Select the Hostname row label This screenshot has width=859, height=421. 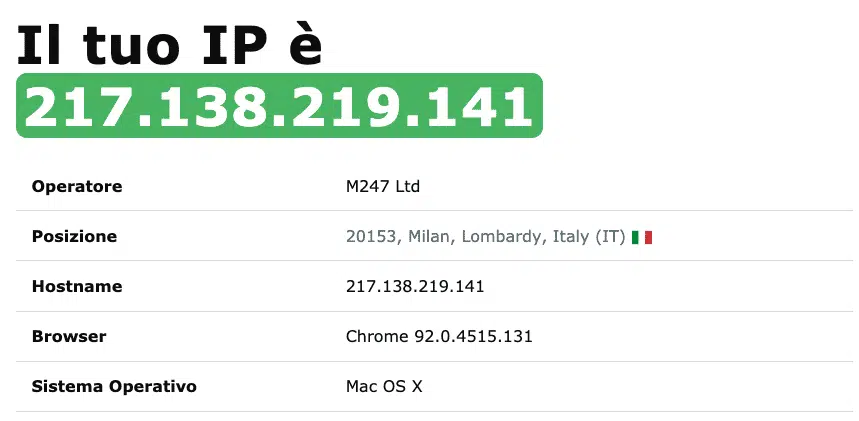point(77,286)
